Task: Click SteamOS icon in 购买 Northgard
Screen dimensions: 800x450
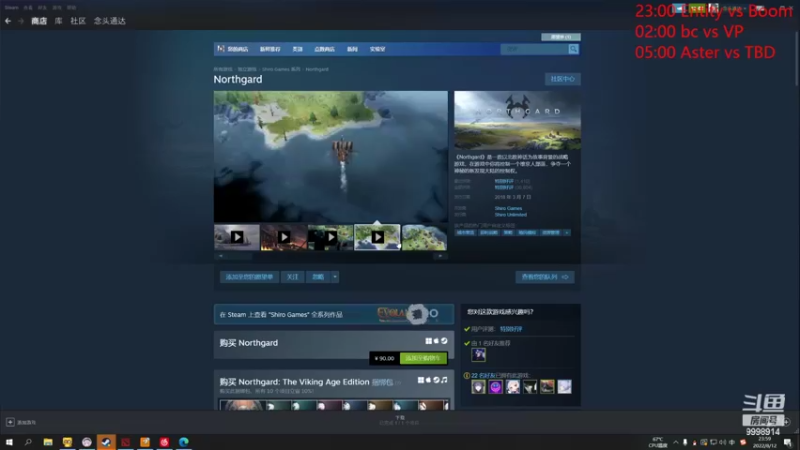Action: (x=444, y=341)
